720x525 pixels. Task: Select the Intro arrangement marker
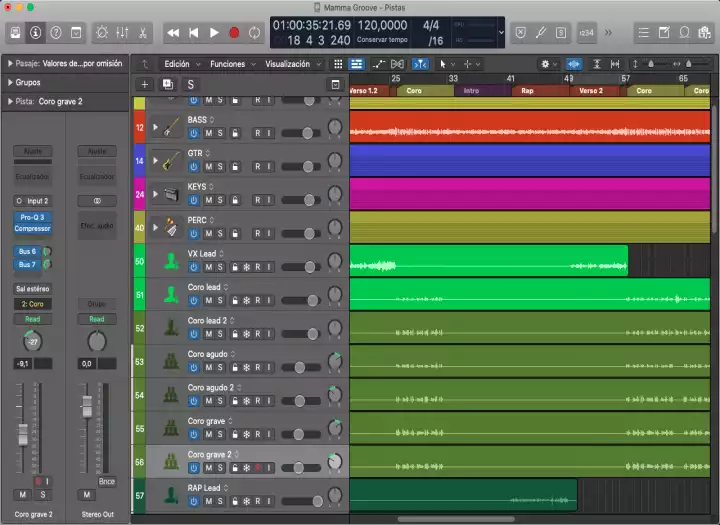[483, 91]
